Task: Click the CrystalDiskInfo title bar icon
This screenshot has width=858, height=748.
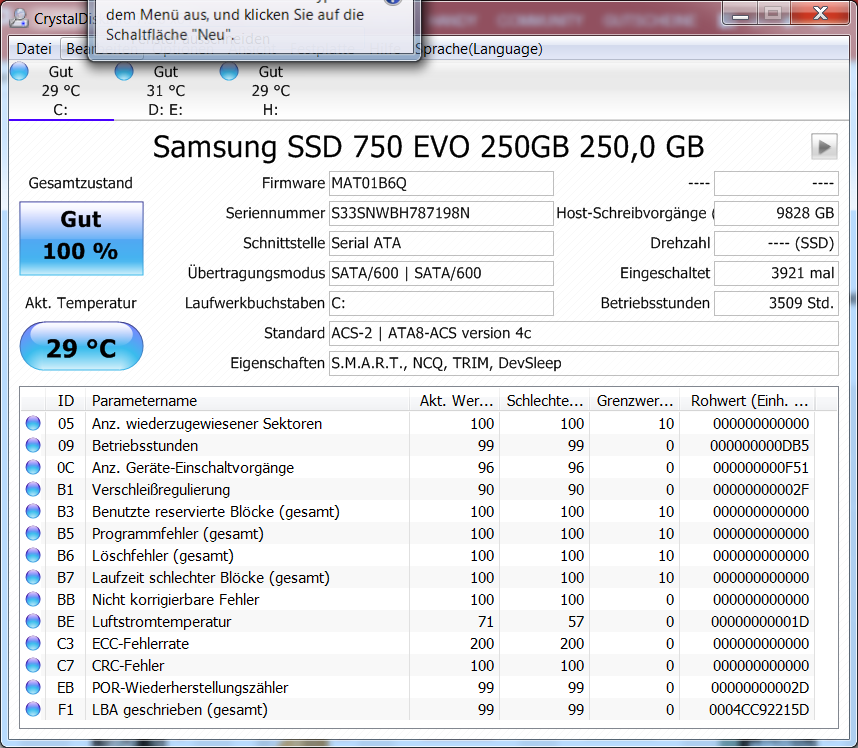Action: point(19,18)
